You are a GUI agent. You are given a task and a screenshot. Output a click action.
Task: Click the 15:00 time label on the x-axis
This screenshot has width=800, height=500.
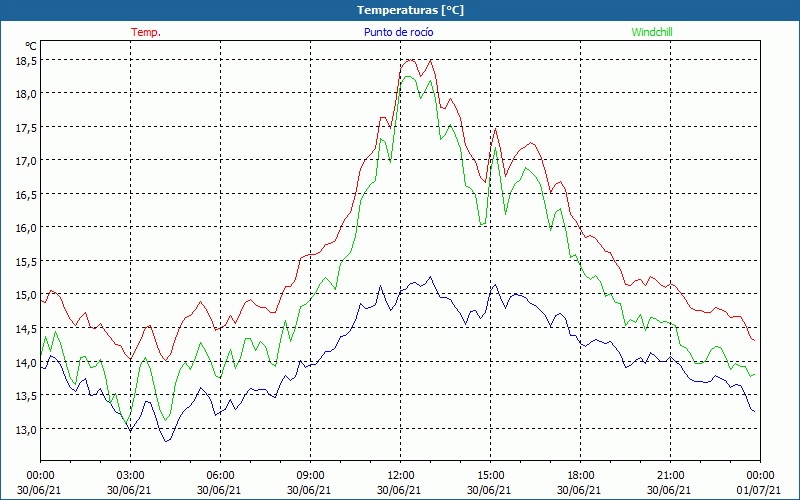(490, 476)
